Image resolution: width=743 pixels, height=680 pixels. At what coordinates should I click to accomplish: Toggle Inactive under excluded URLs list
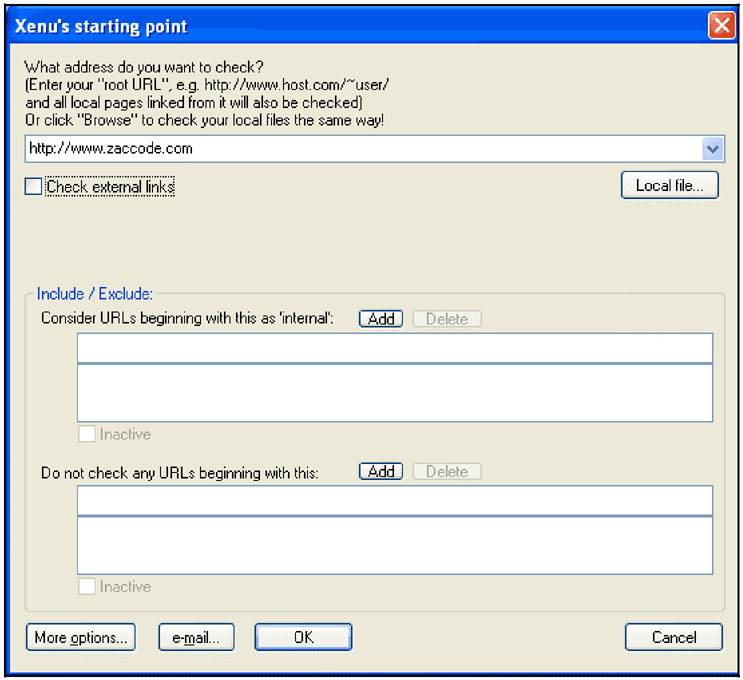click(x=87, y=587)
